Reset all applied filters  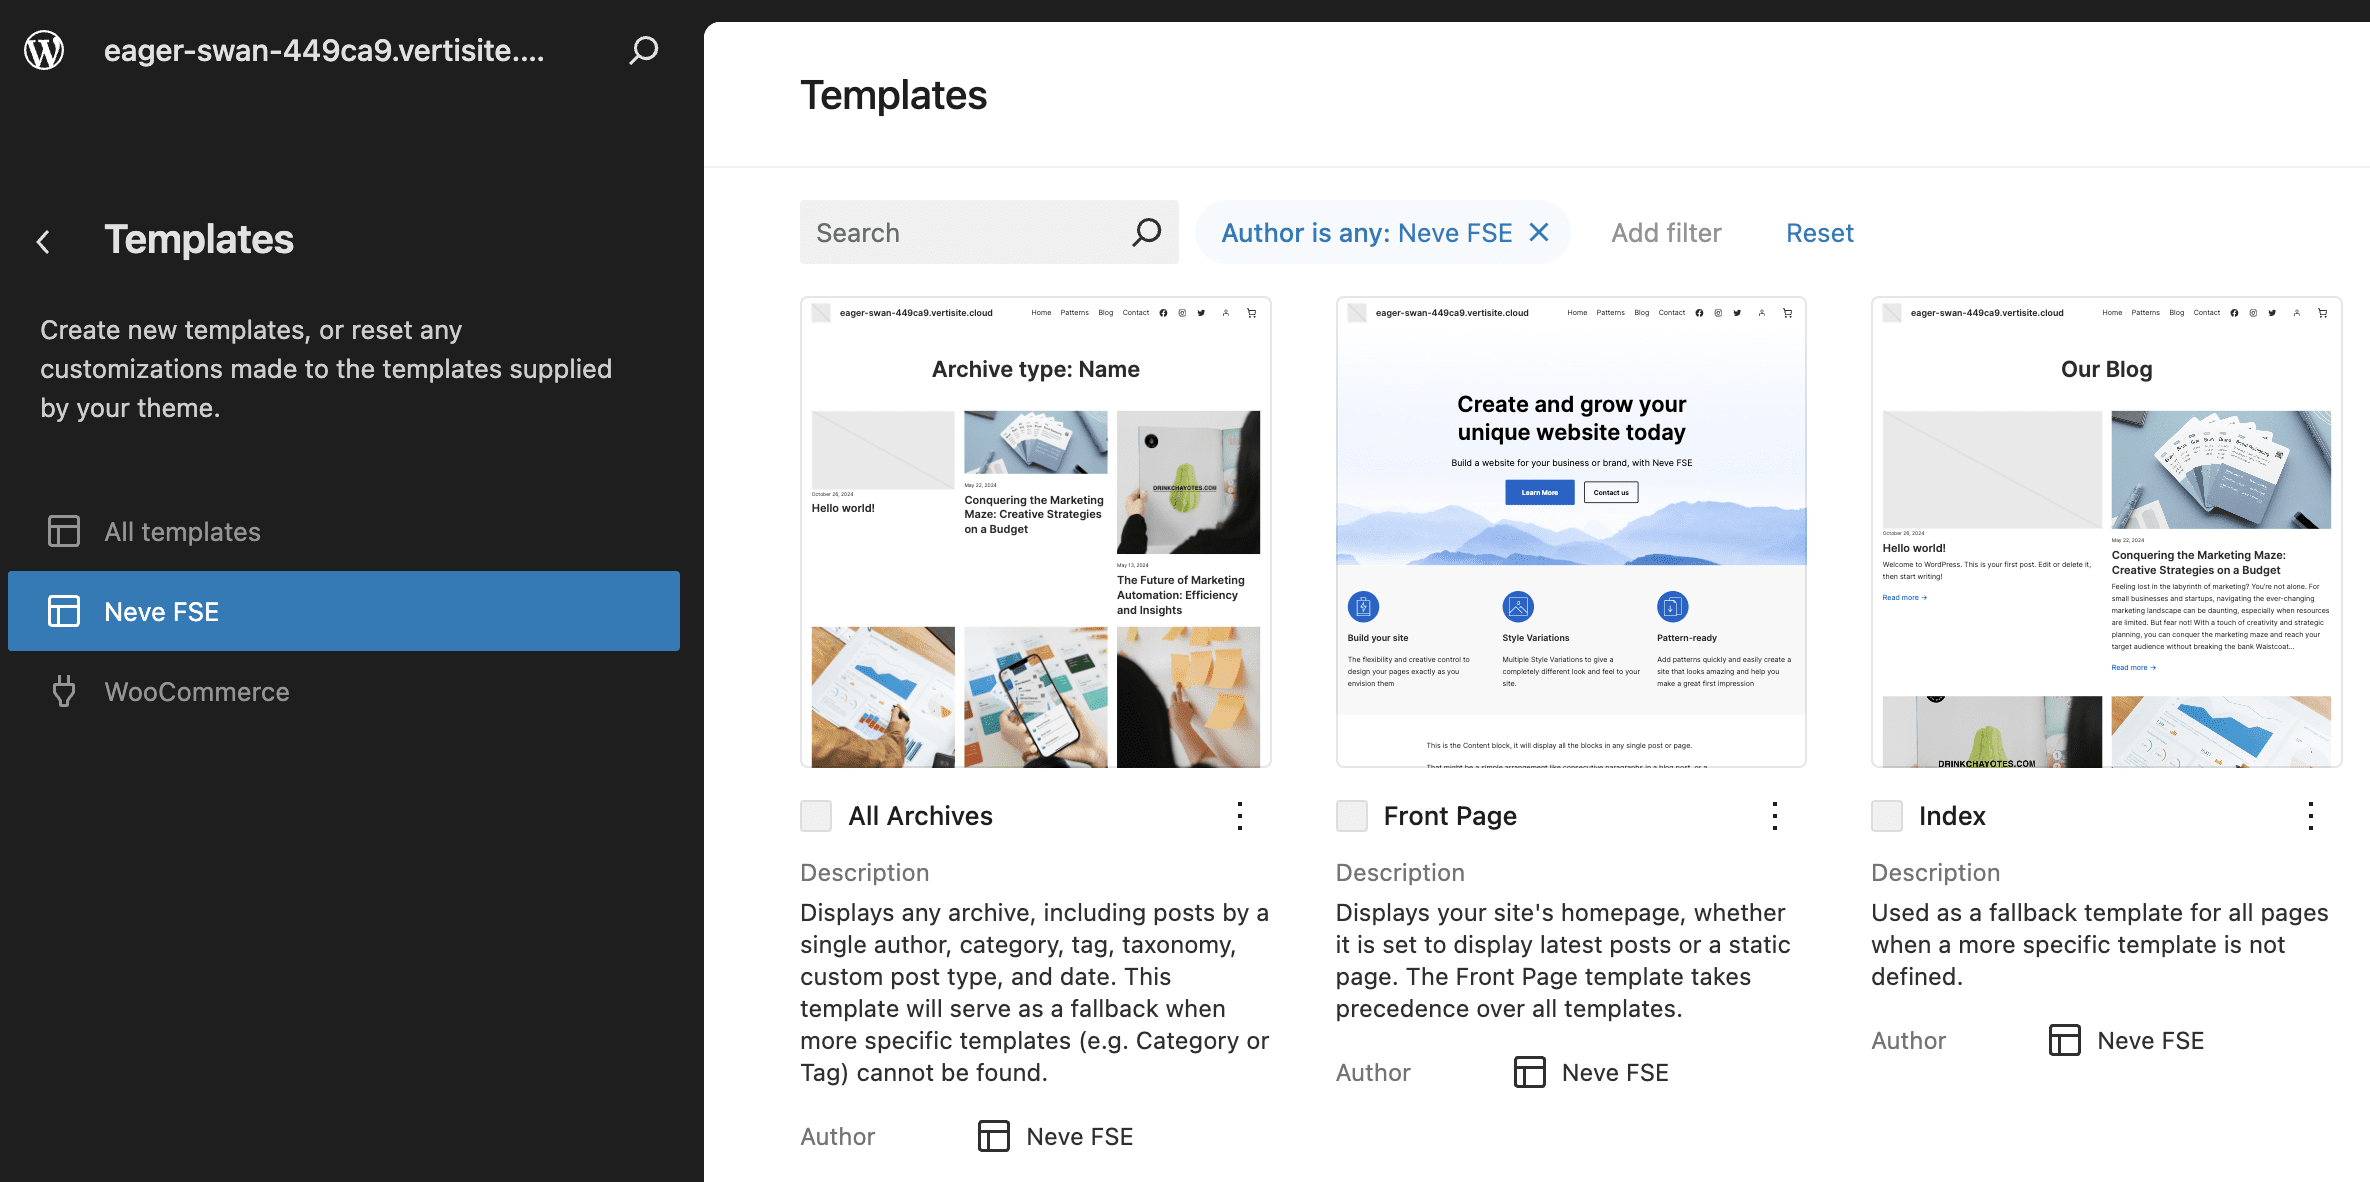click(1819, 233)
